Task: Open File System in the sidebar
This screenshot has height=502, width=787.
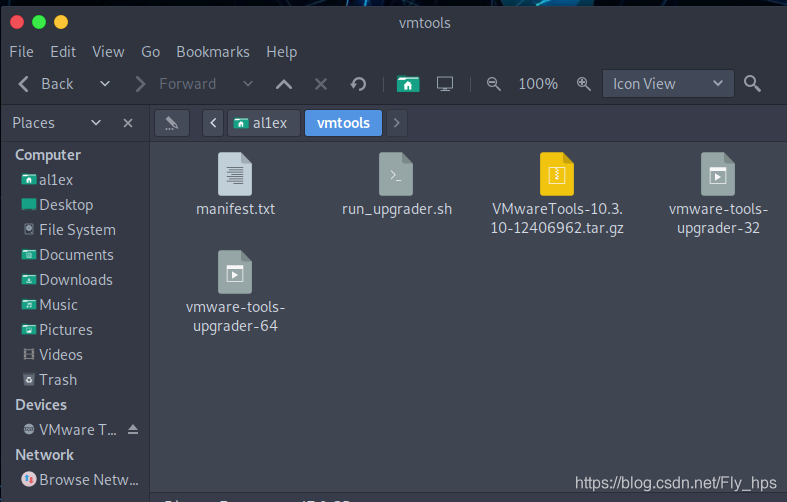Action: click(69, 230)
